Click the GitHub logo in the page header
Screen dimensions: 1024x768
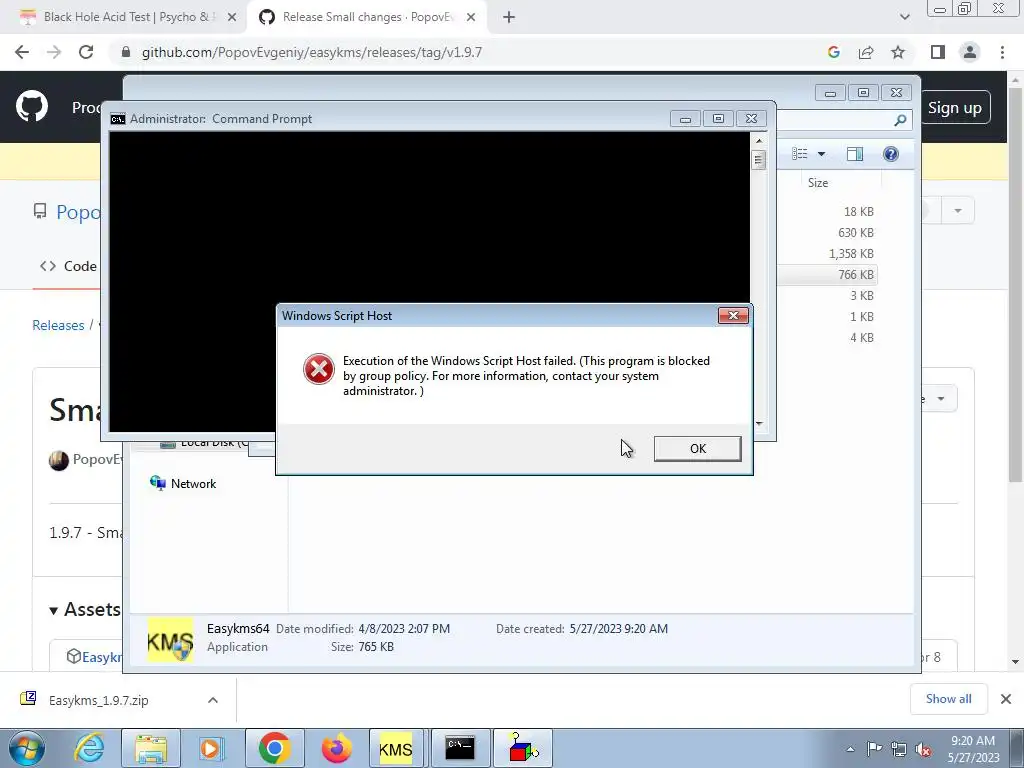(x=32, y=107)
